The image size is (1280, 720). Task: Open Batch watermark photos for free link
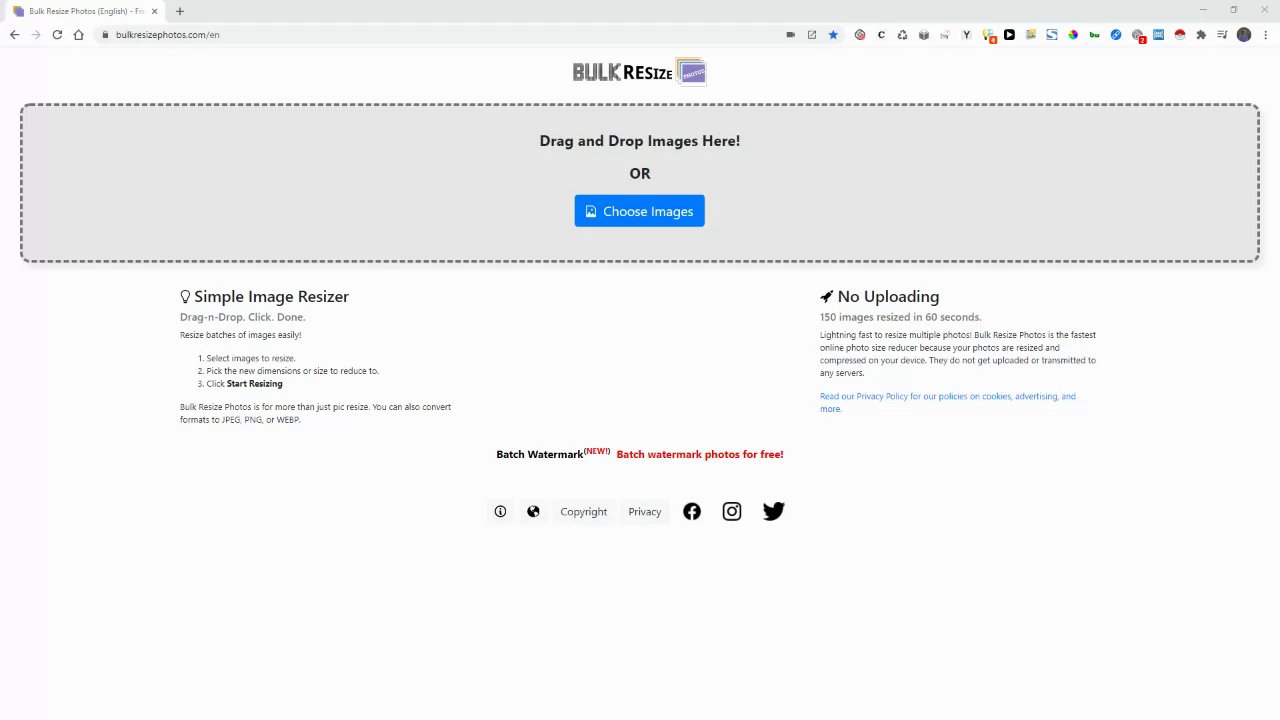tap(700, 454)
